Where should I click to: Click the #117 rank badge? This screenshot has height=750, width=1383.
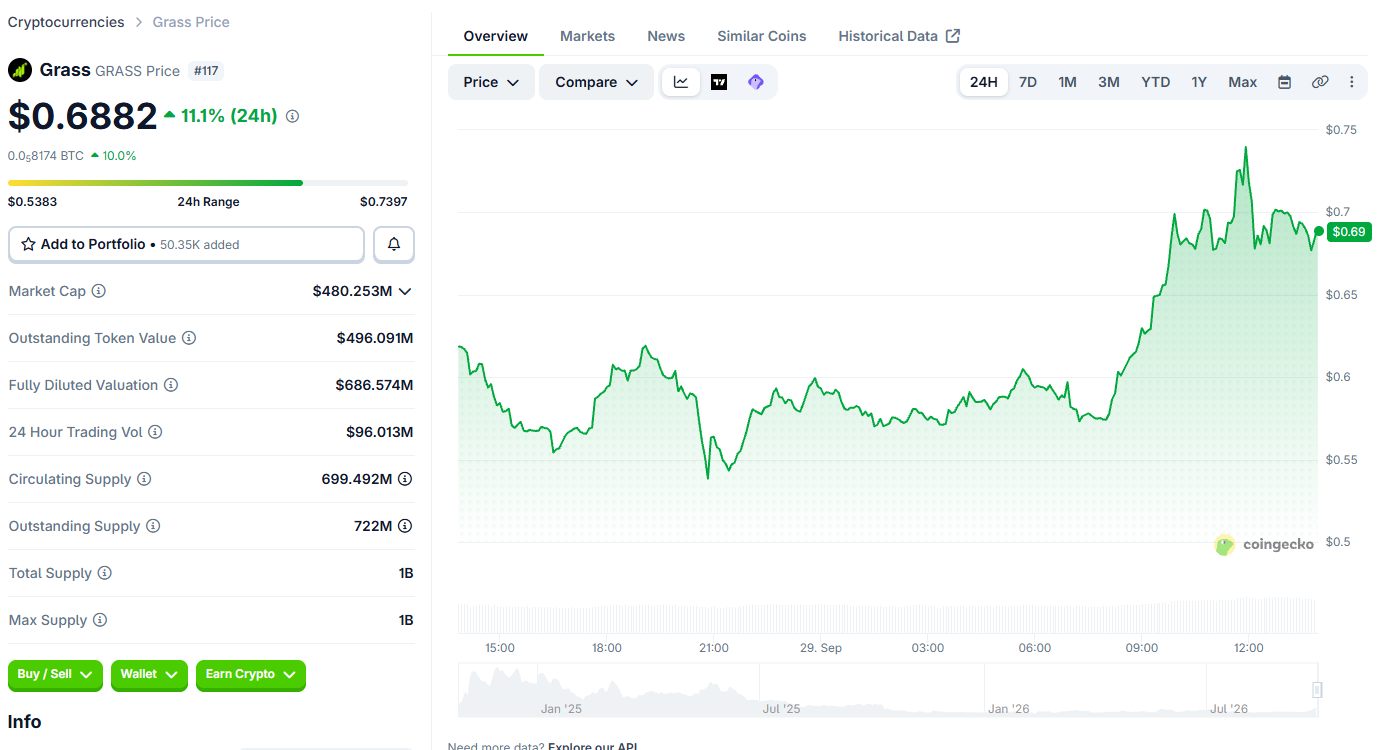pos(206,71)
